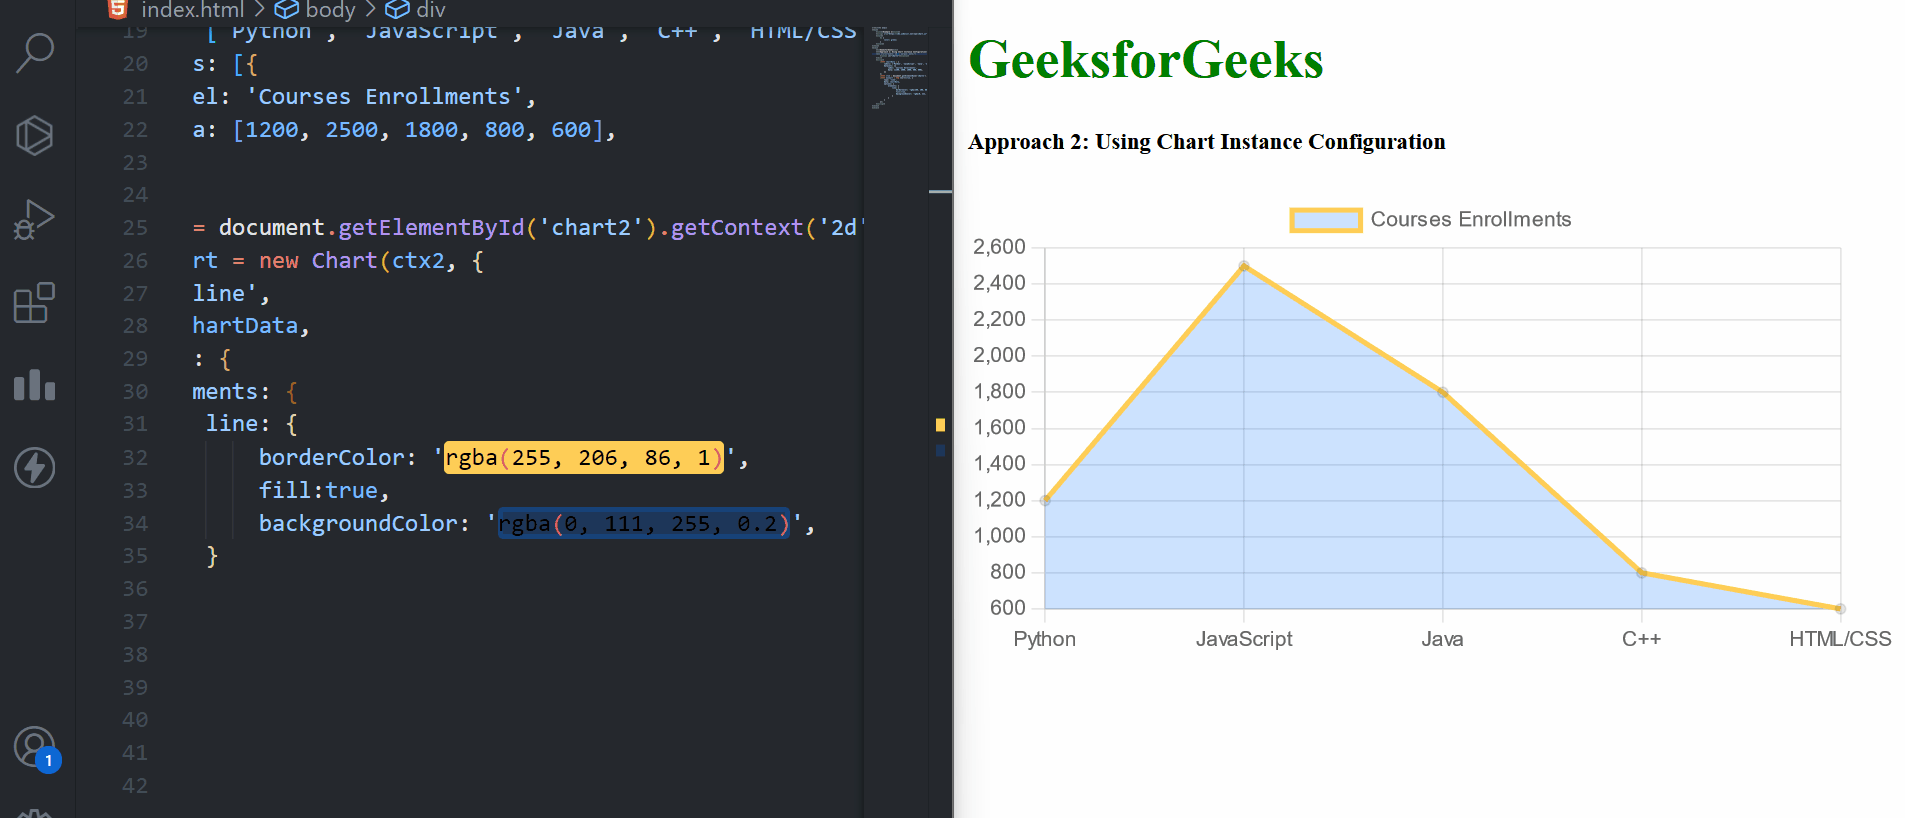Open the Search view in activity bar

pos(35,52)
